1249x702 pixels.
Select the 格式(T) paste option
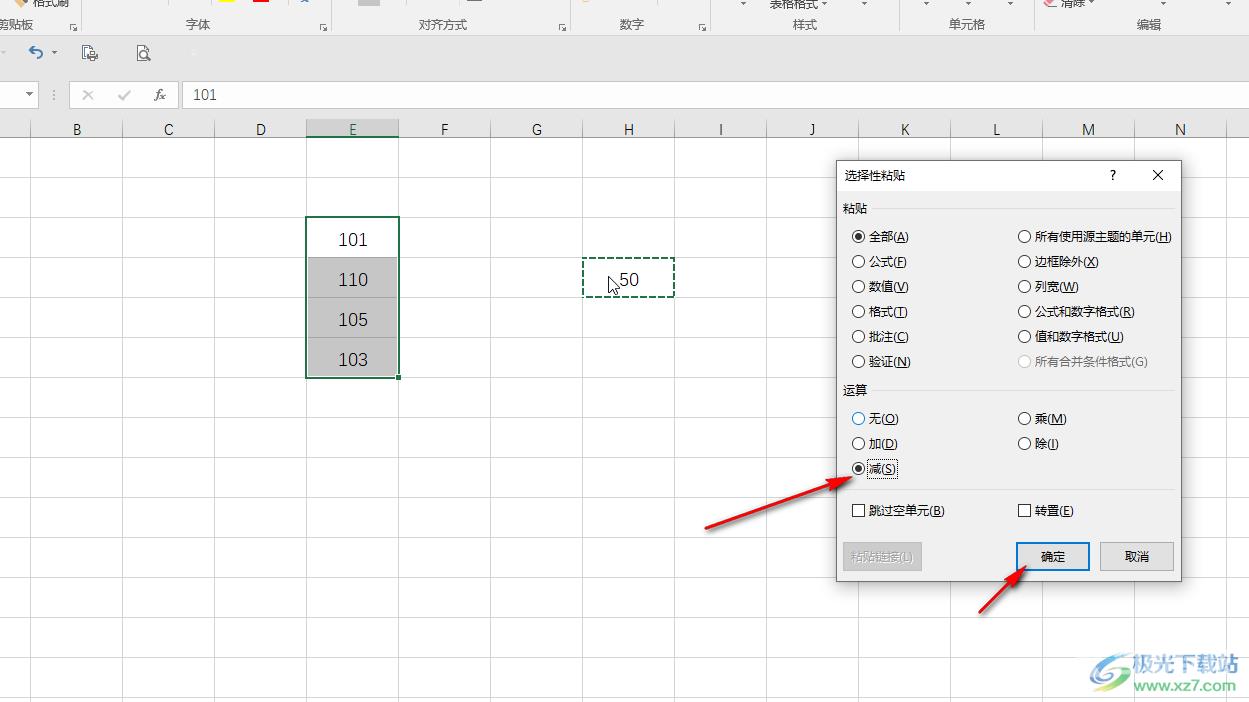pos(880,312)
